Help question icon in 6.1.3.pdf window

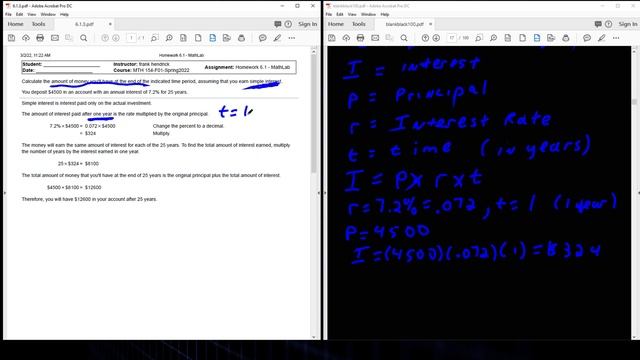tap(288, 24)
